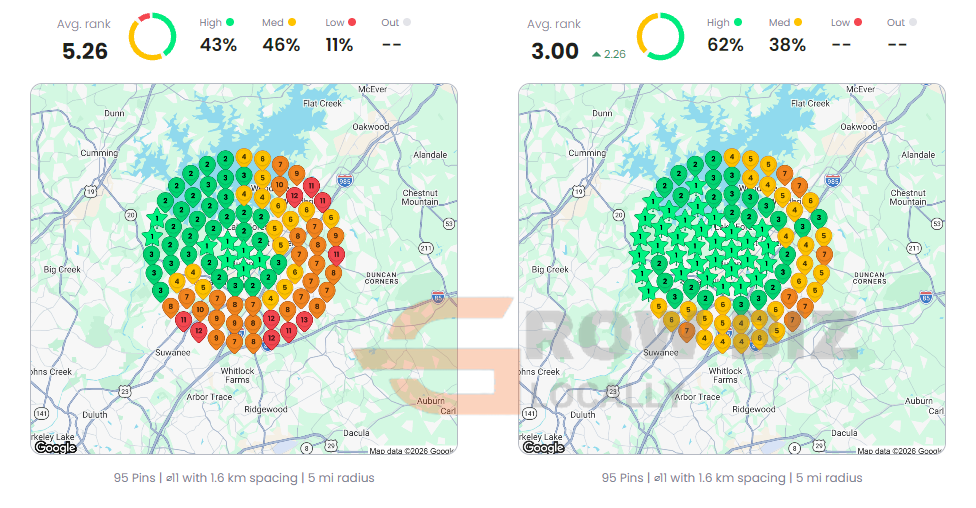
Task: Click the Cumming label on right map
Action: pyautogui.click(x=587, y=153)
